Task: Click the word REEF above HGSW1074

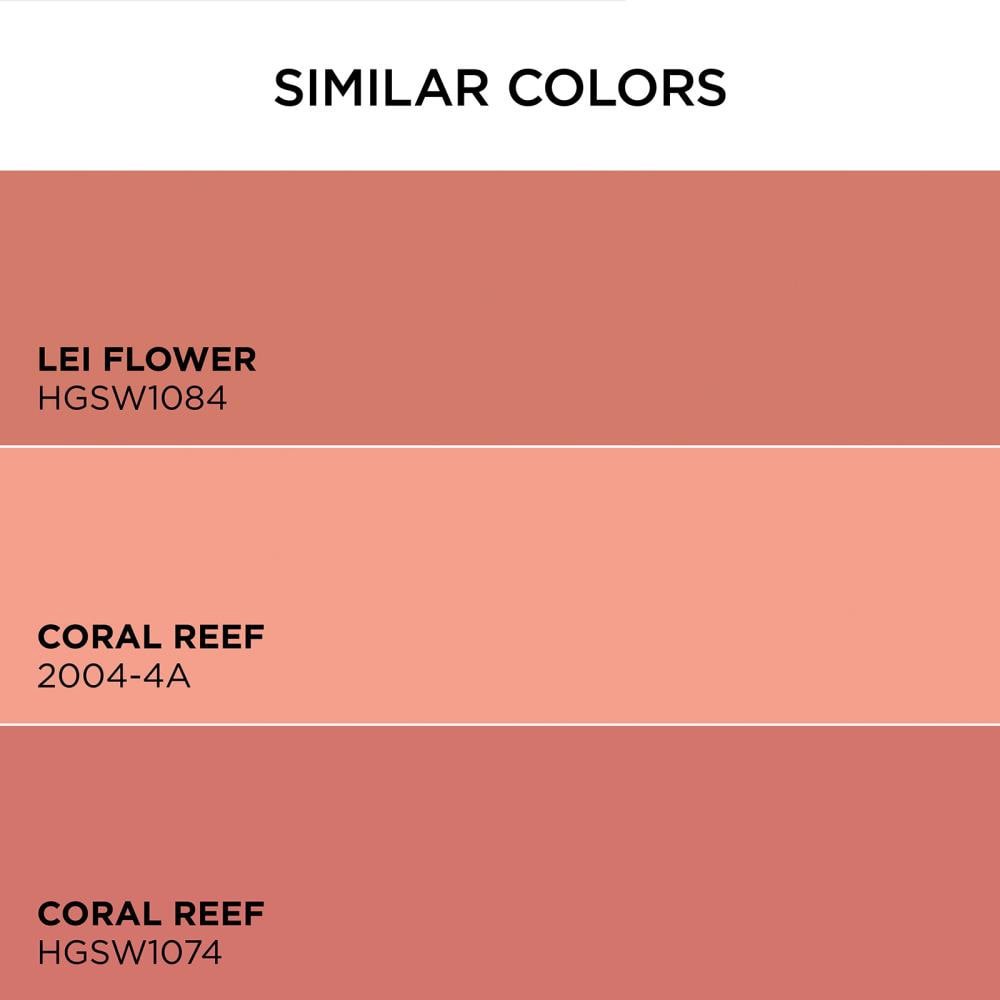Action: point(219,913)
